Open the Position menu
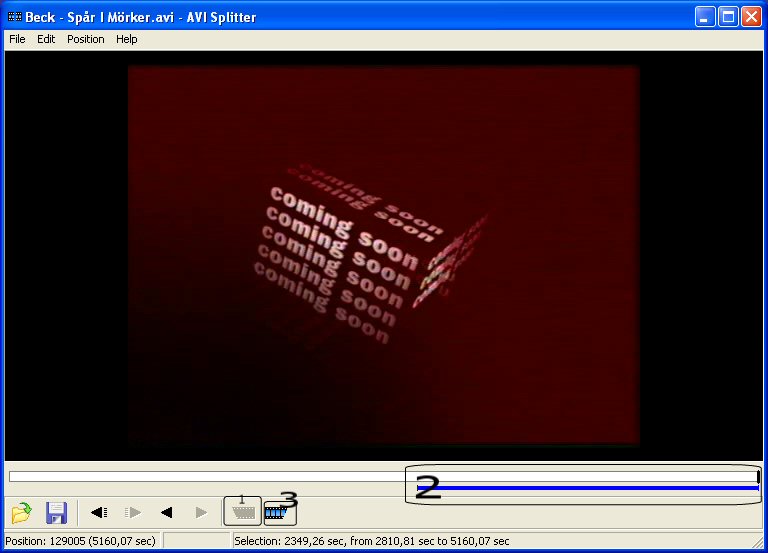Screen dimensions: 768x553 [x=85, y=39]
